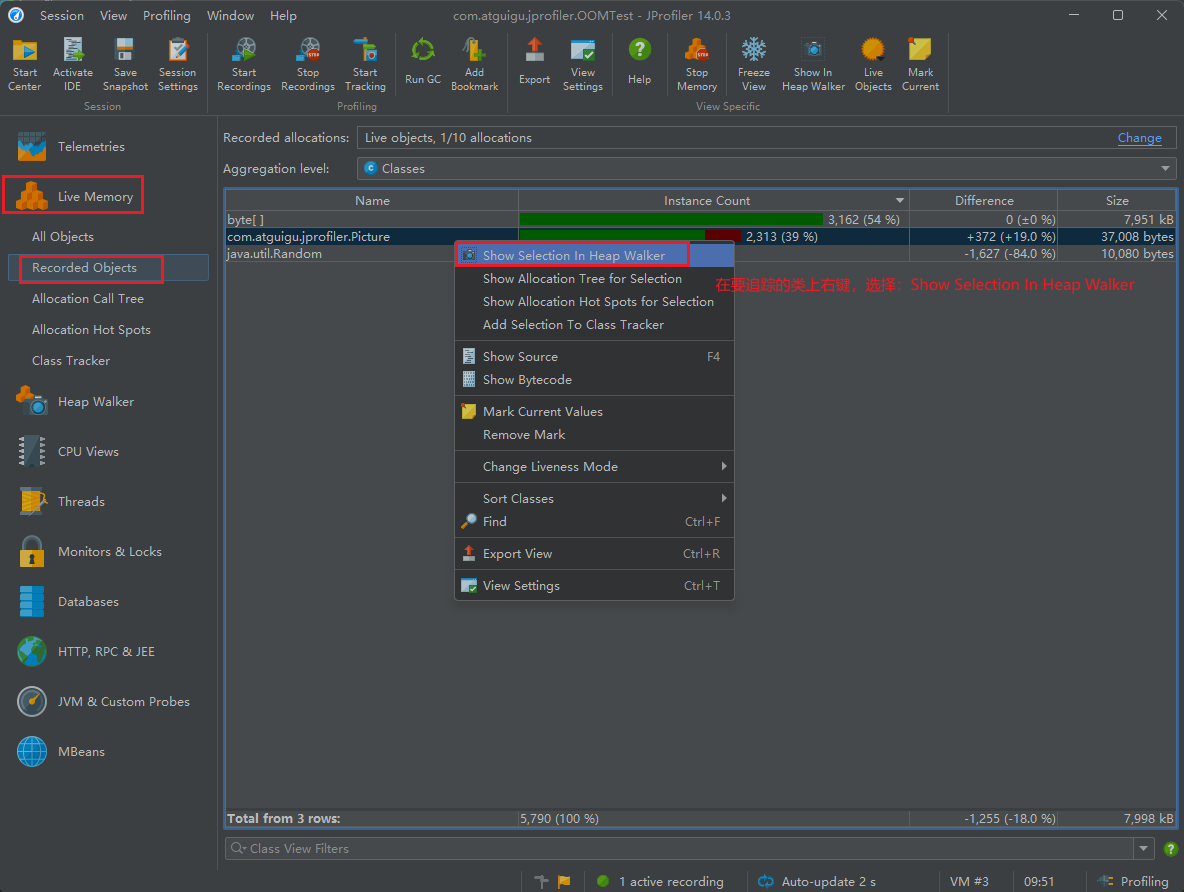The height and width of the screenshot is (892, 1184).
Task: Open the Profiling menu
Action: [x=167, y=15]
